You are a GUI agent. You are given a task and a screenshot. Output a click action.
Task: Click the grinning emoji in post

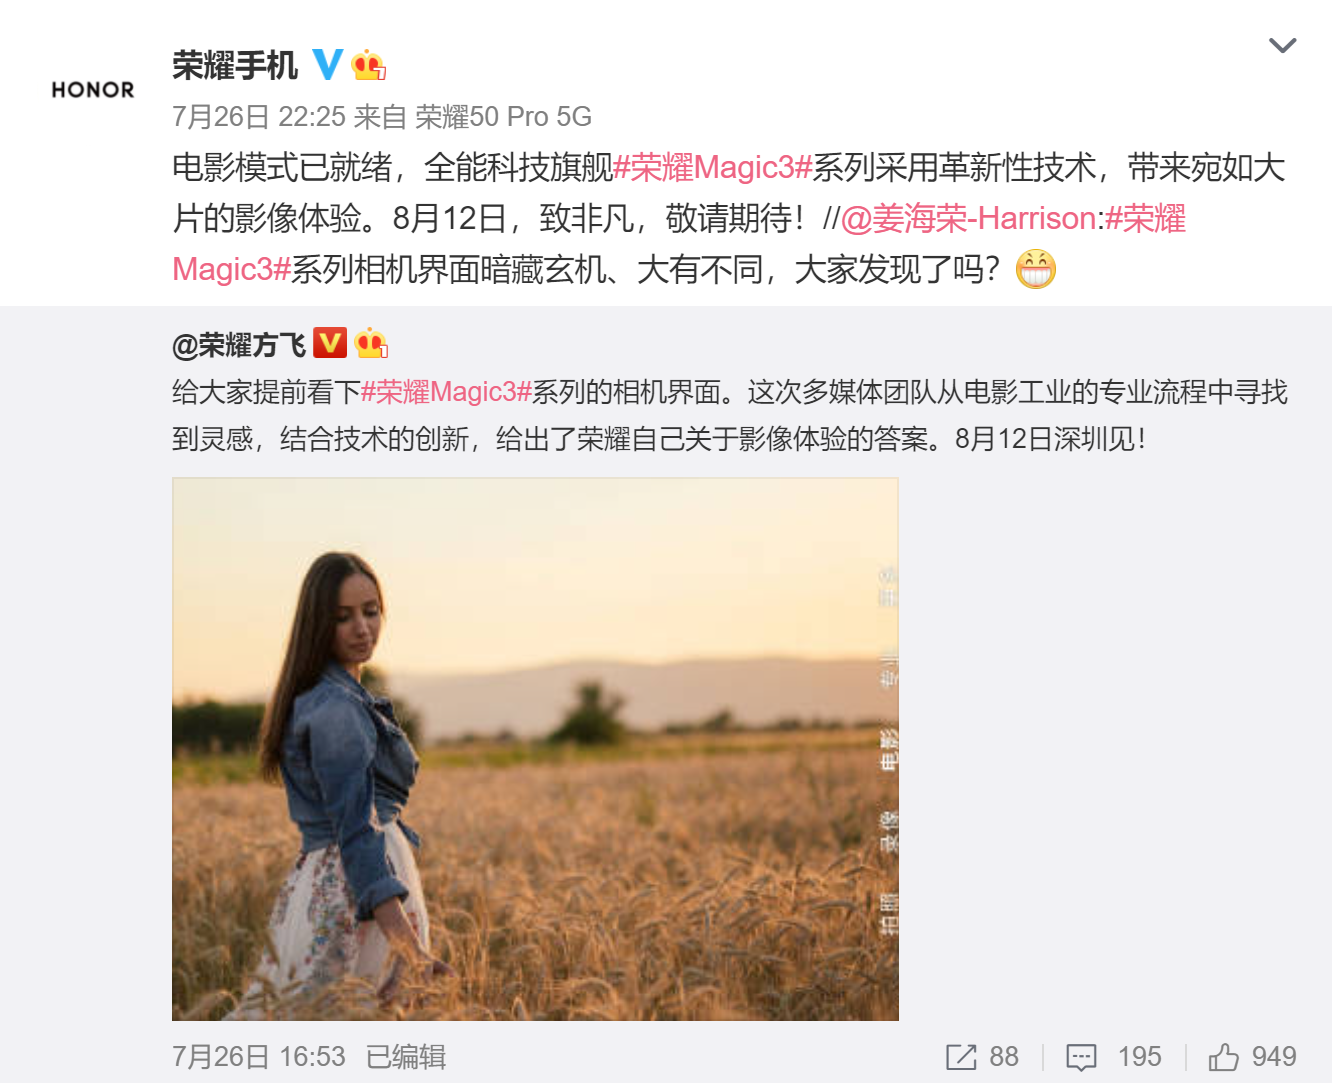coord(1035,269)
